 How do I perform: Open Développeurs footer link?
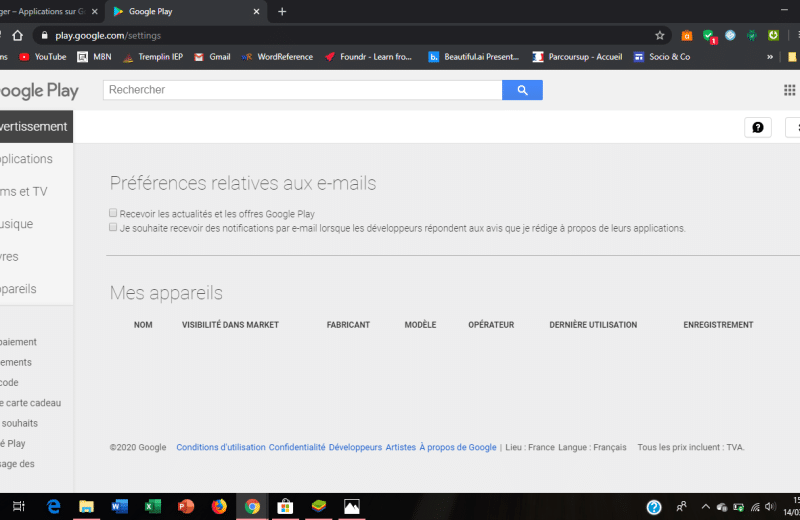tap(355, 448)
